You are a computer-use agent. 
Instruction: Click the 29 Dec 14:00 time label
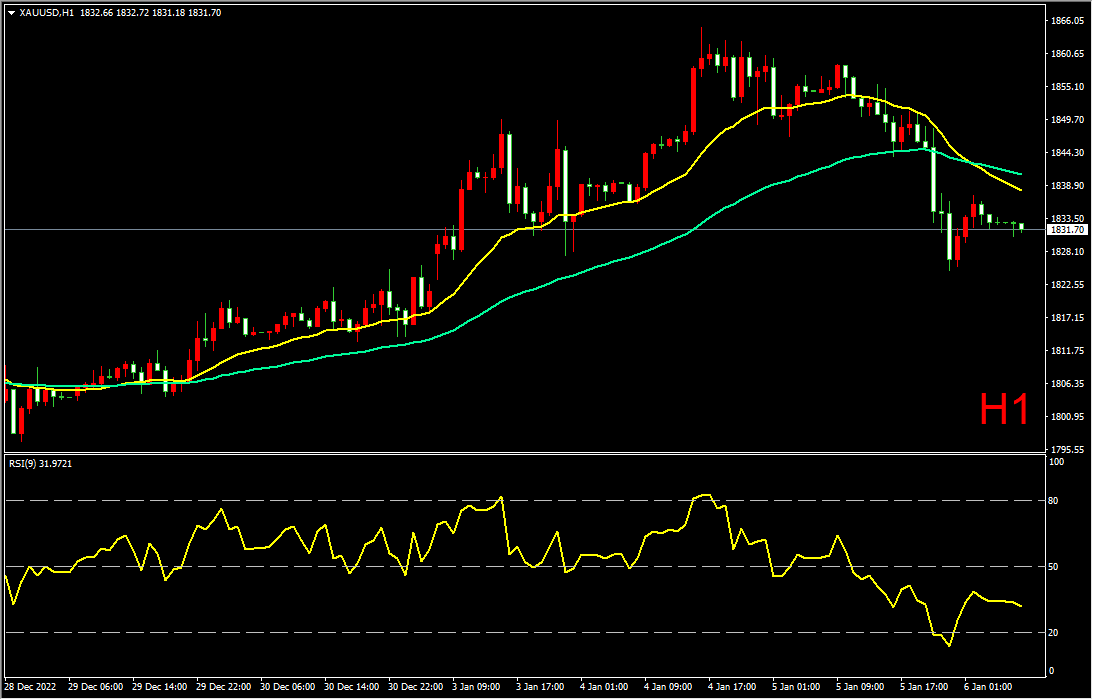click(x=160, y=687)
